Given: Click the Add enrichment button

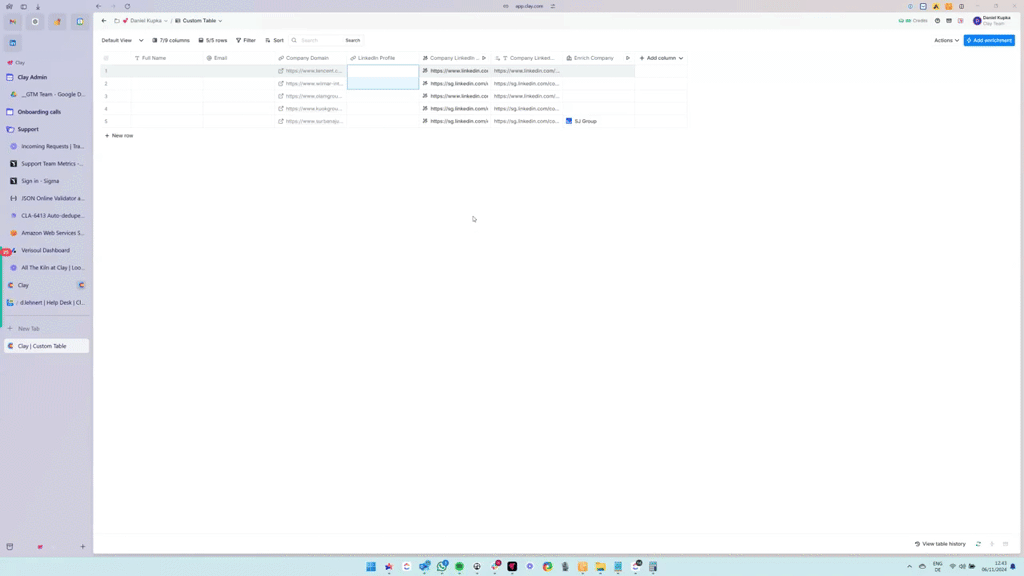Looking at the screenshot, I should (x=989, y=41).
